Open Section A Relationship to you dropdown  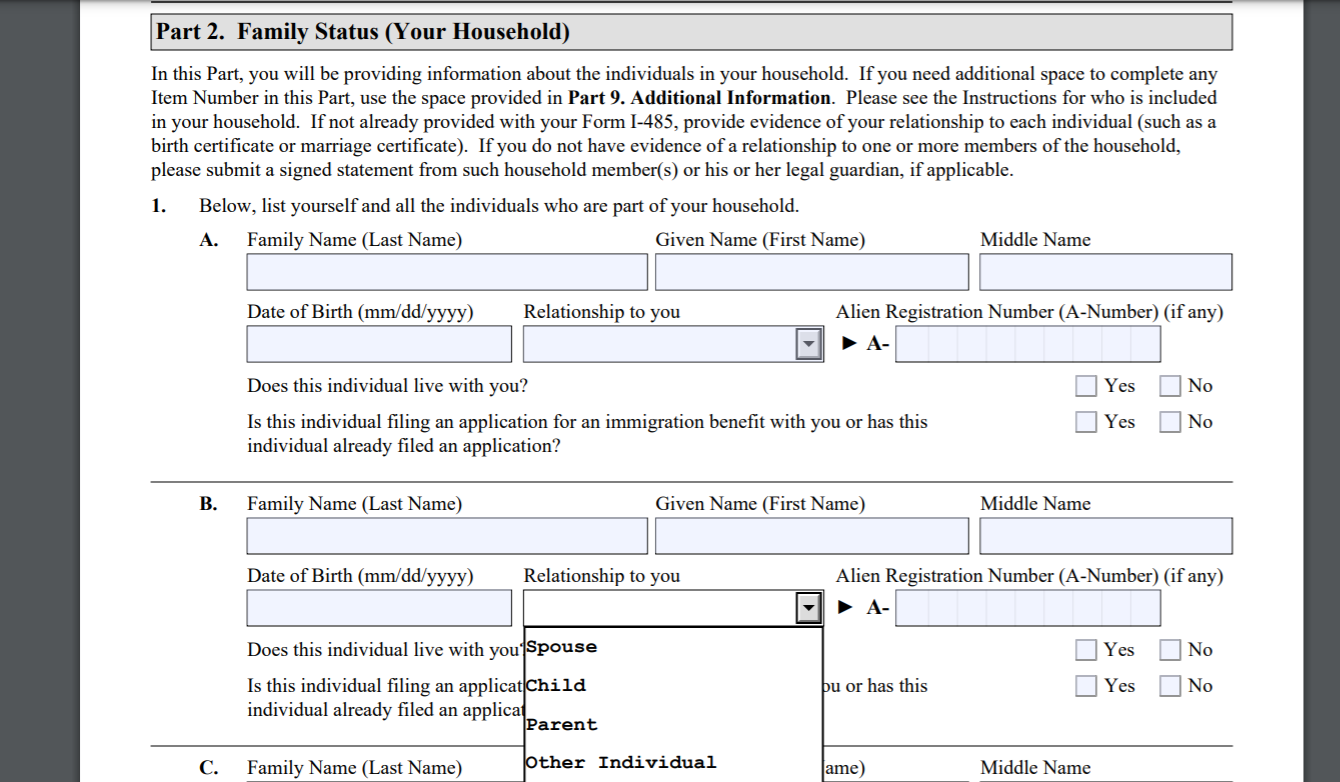pos(807,344)
